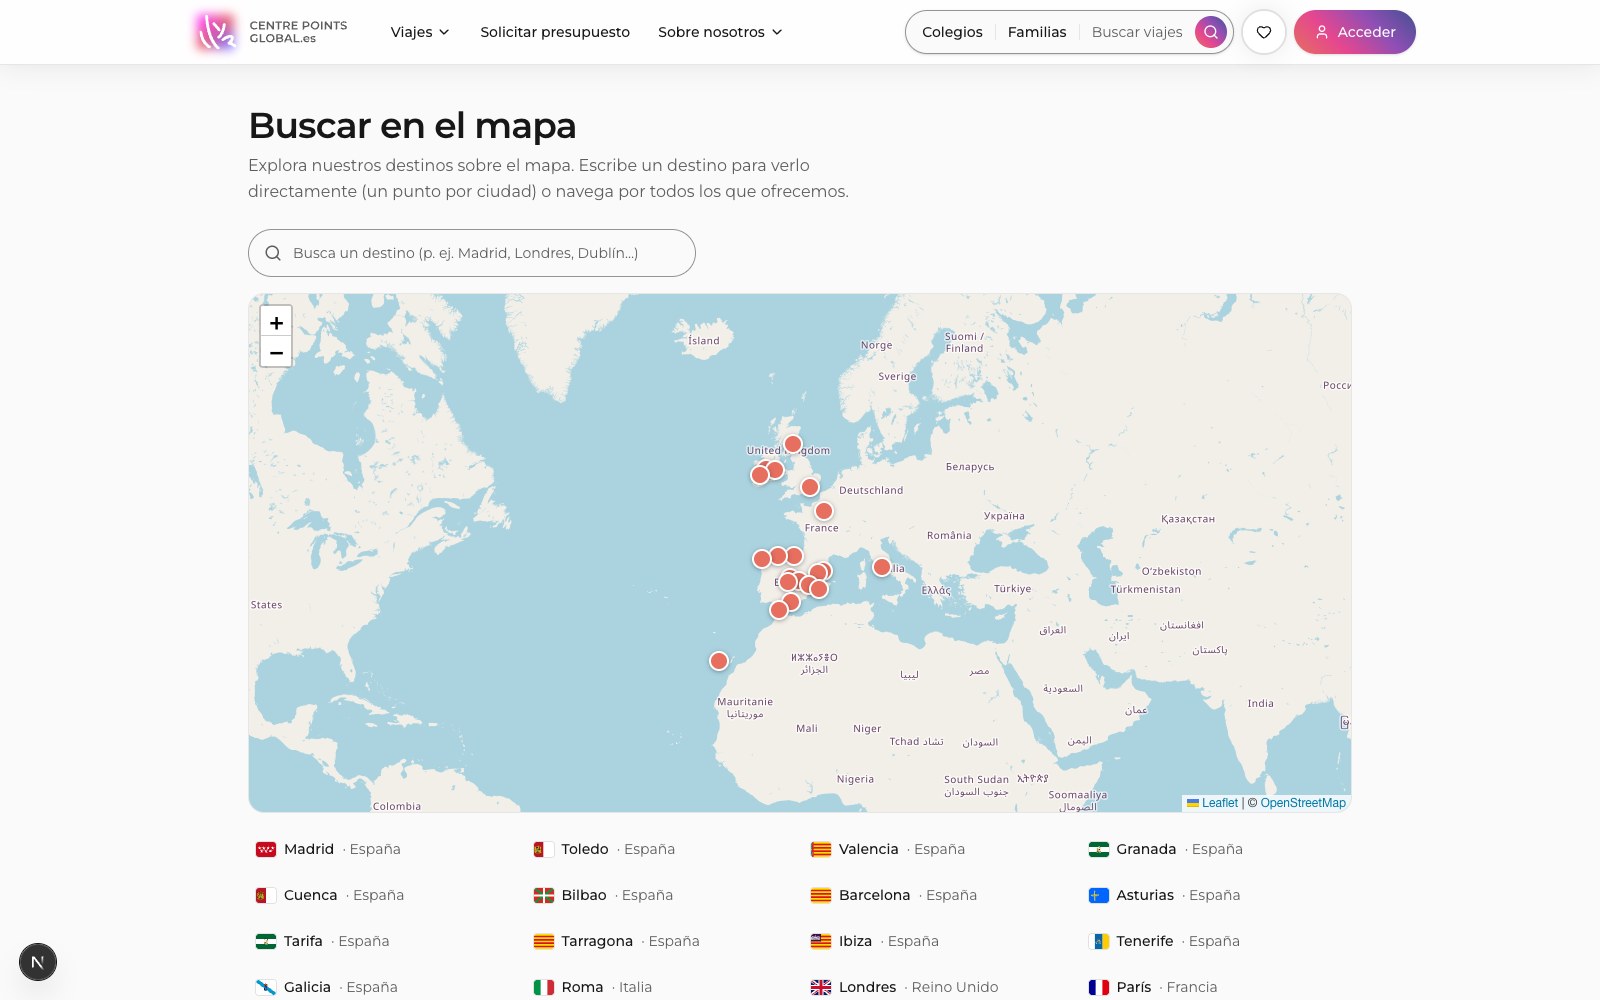Open the Next.js dev tools badge
Image resolution: width=1600 pixels, height=1000 pixels.
(x=38, y=962)
